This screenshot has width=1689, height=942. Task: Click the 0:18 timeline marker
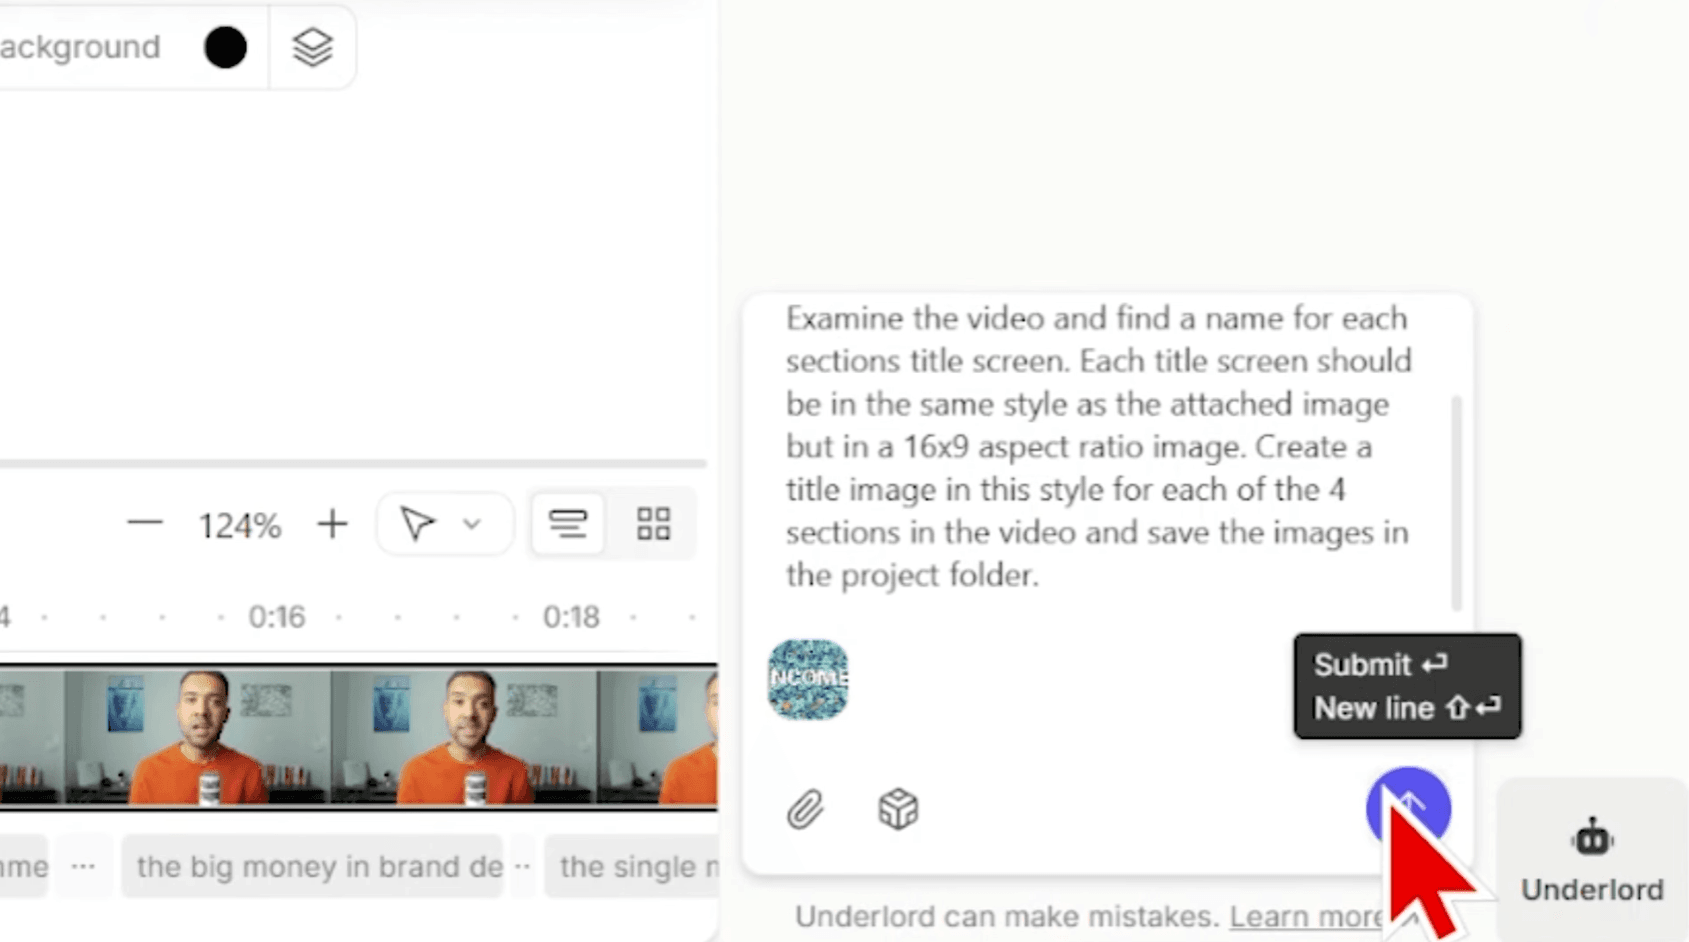pyautogui.click(x=571, y=617)
